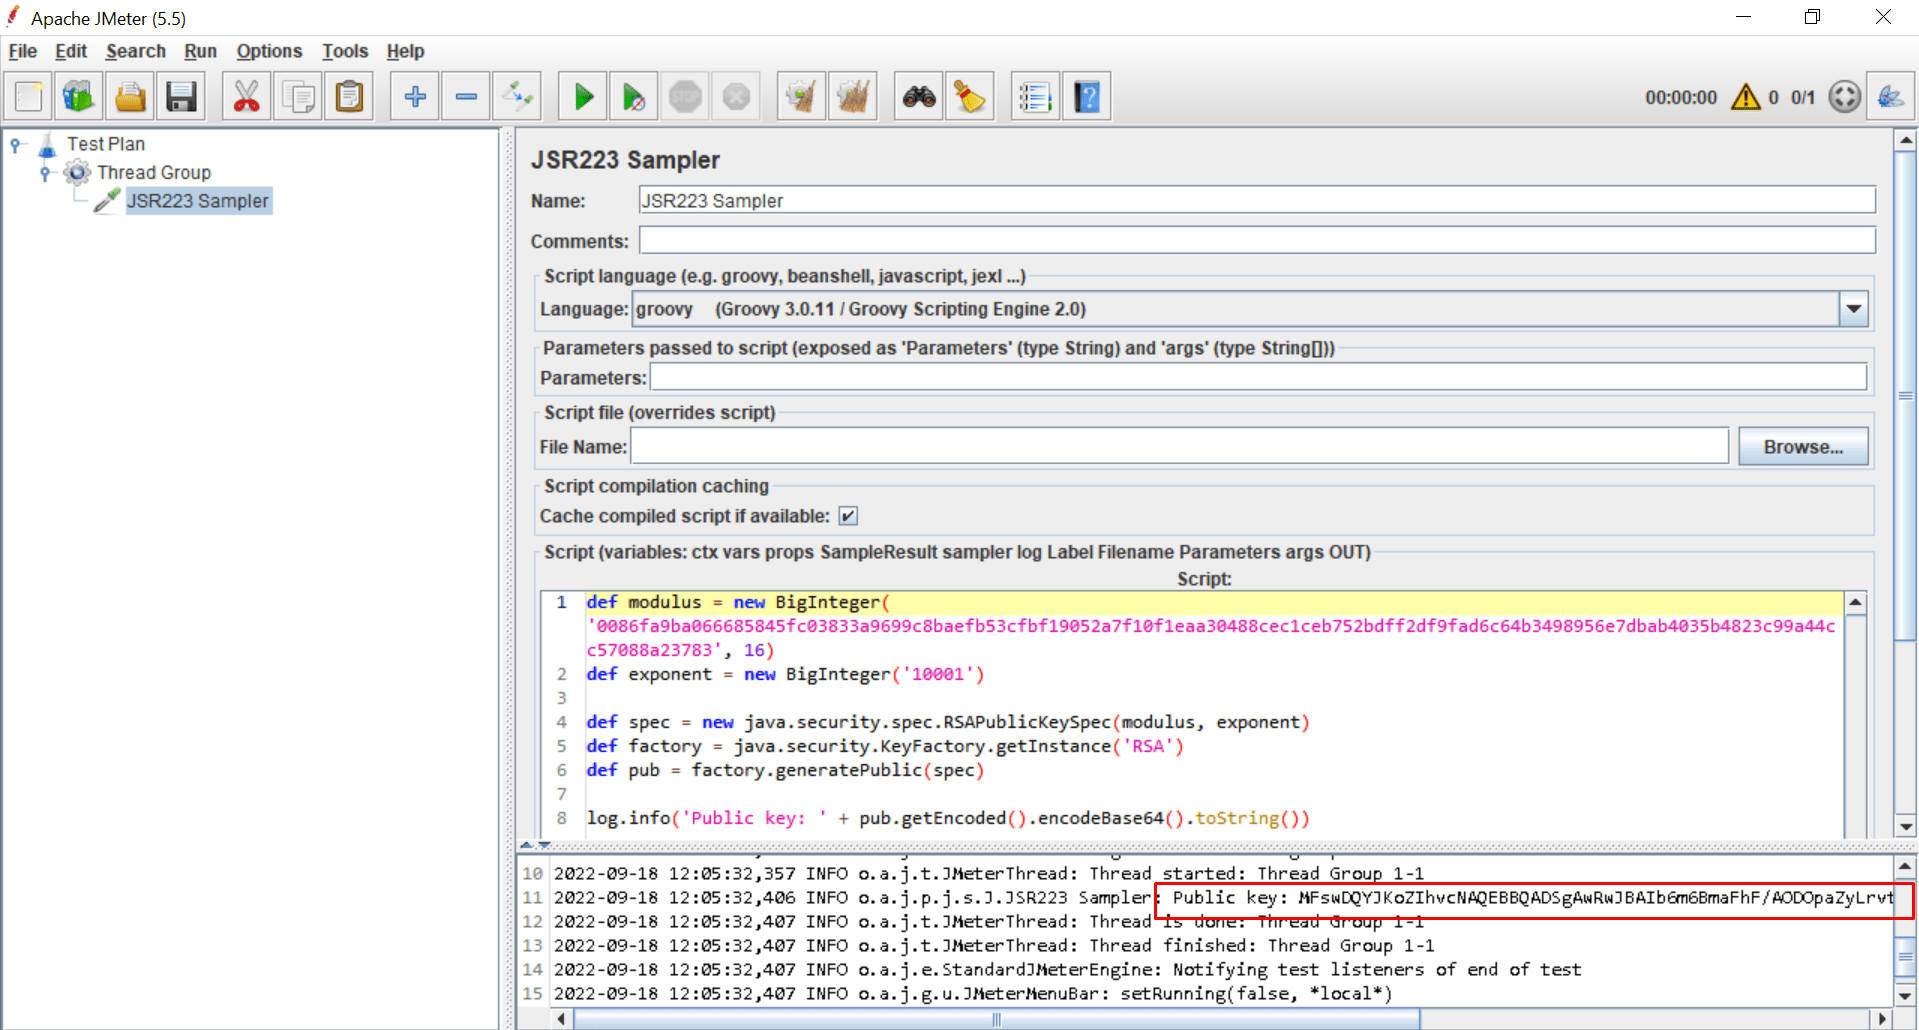Click the split pane collapse arrows above log
This screenshot has width=1919, height=1030.
click(535, 845)
